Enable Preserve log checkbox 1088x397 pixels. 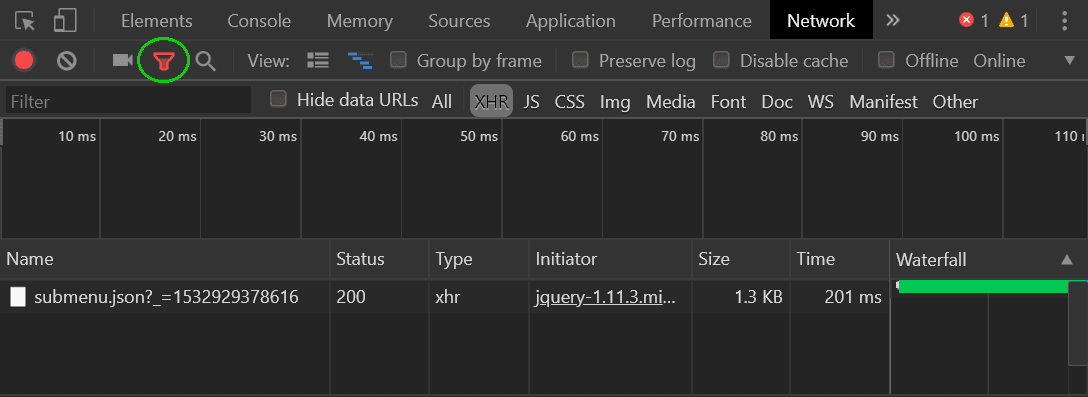[580, 60]
